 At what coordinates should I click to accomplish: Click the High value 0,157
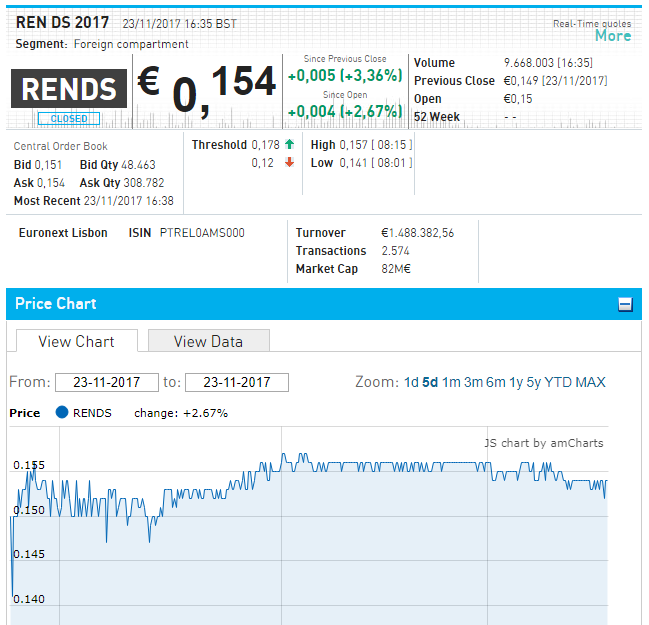coord(353,145)
